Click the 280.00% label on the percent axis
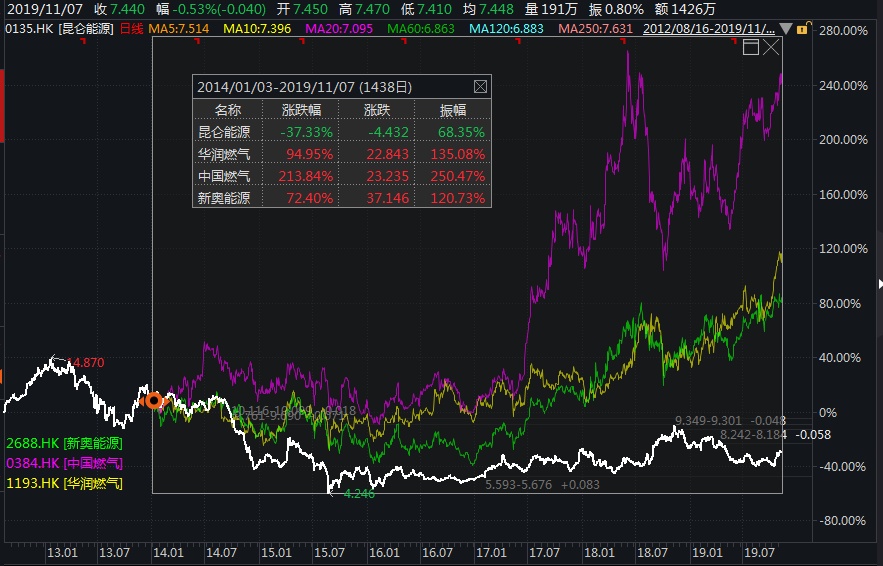The image size is (883, 566). (x=844, y=30)
